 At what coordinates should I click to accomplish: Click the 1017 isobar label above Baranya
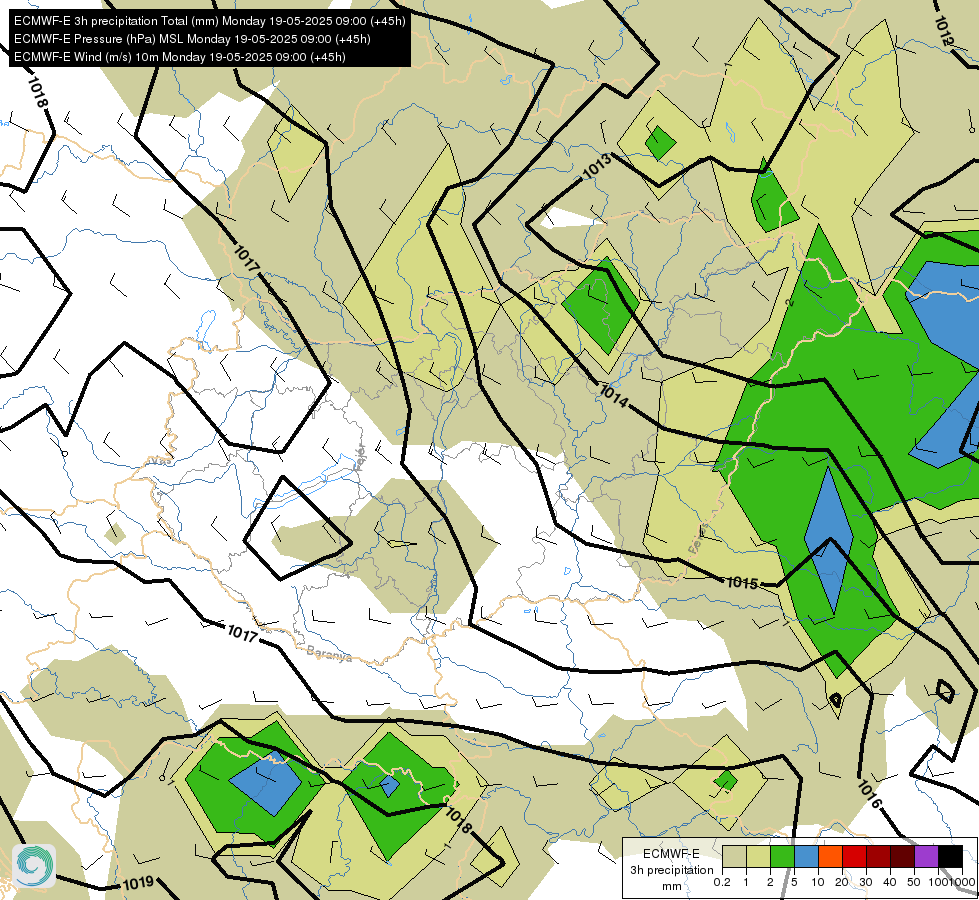242,633
